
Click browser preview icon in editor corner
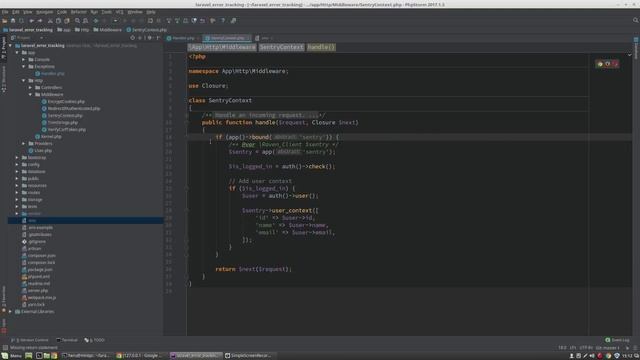[600, 64]
